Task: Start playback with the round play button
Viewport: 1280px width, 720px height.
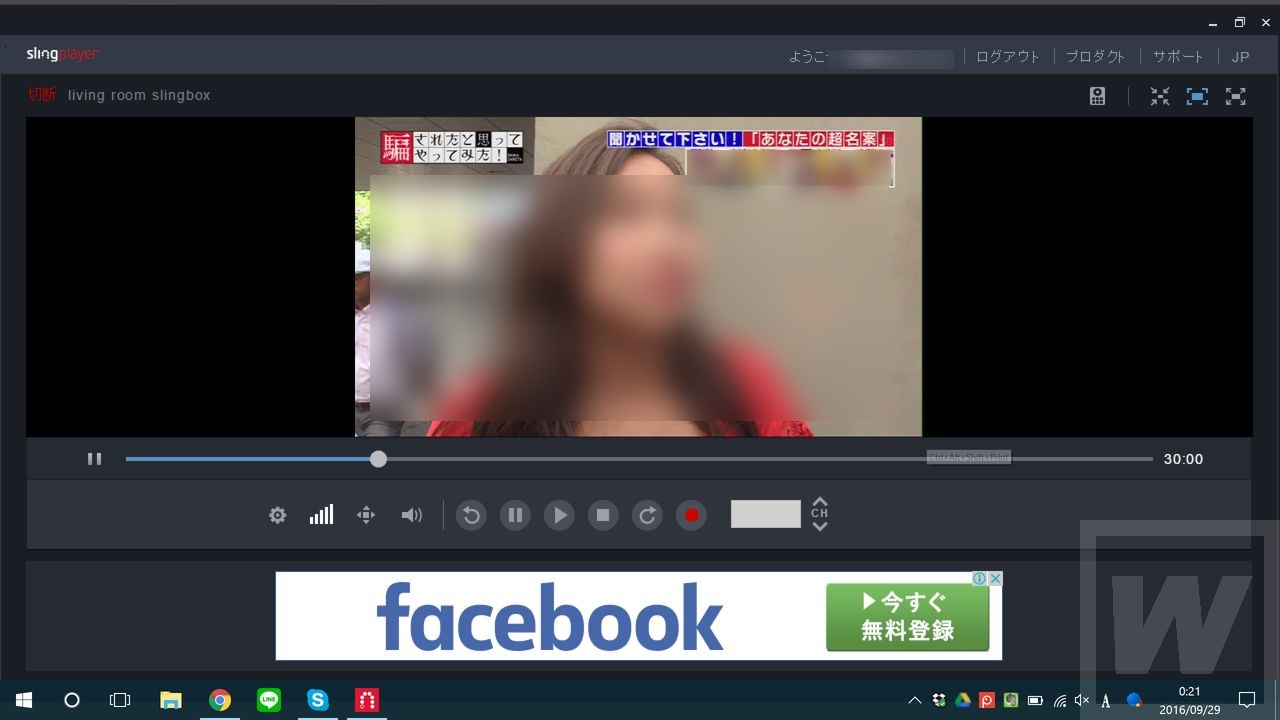Action: click(x=559, y=515)
